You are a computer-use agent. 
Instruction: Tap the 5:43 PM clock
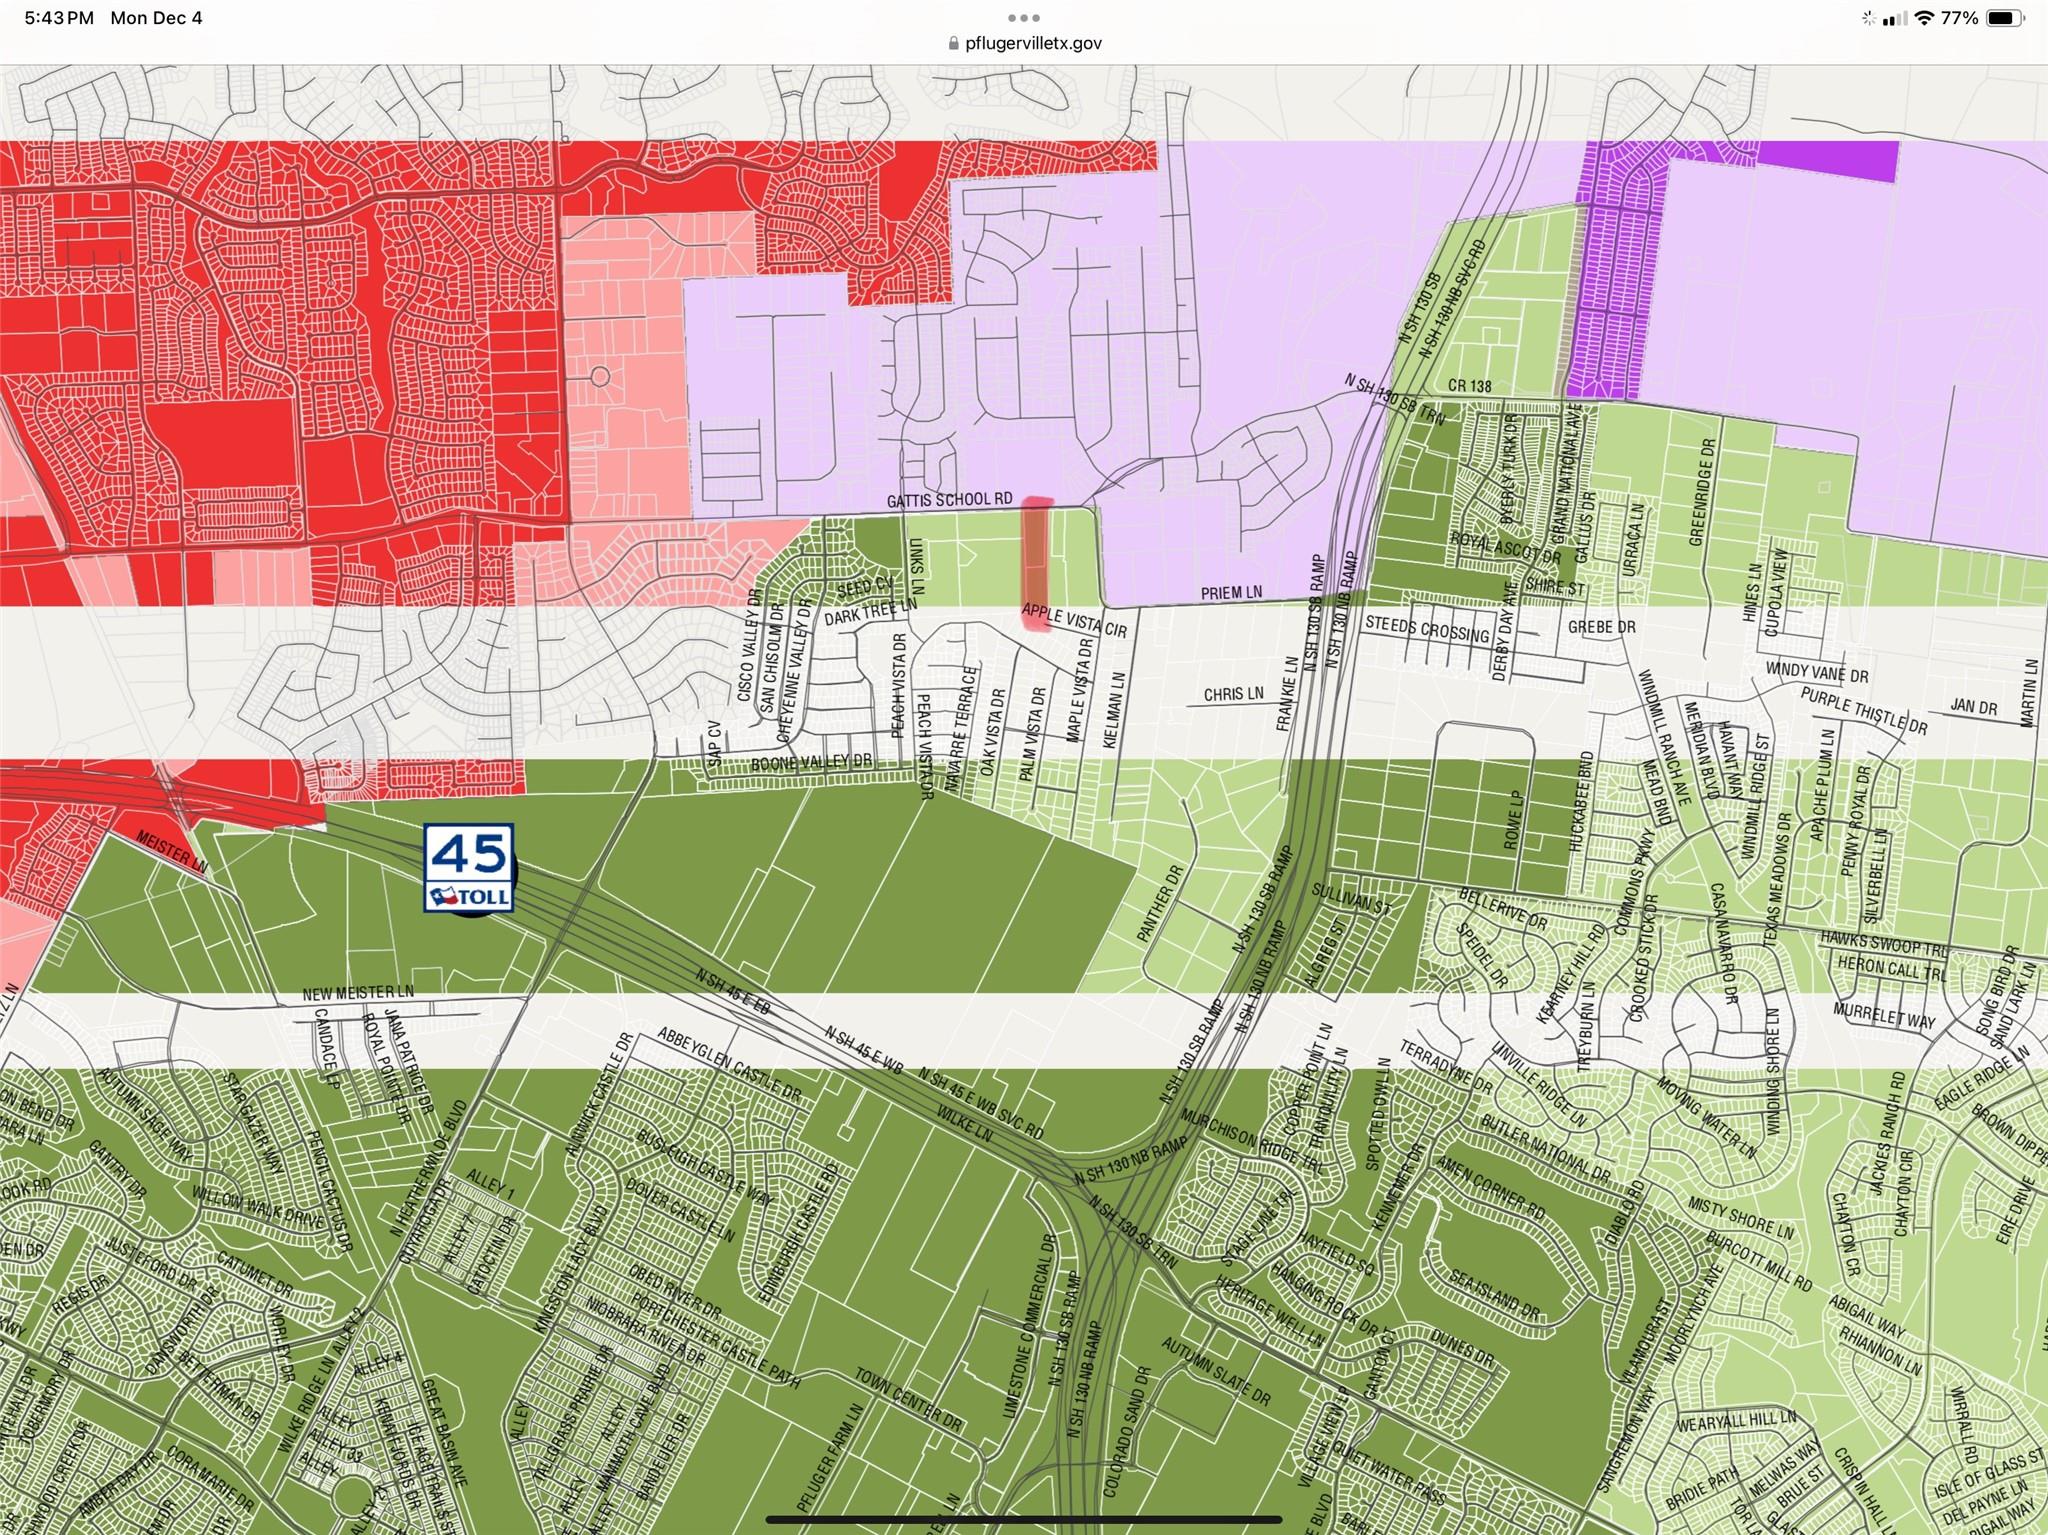(x=59, y=18)
